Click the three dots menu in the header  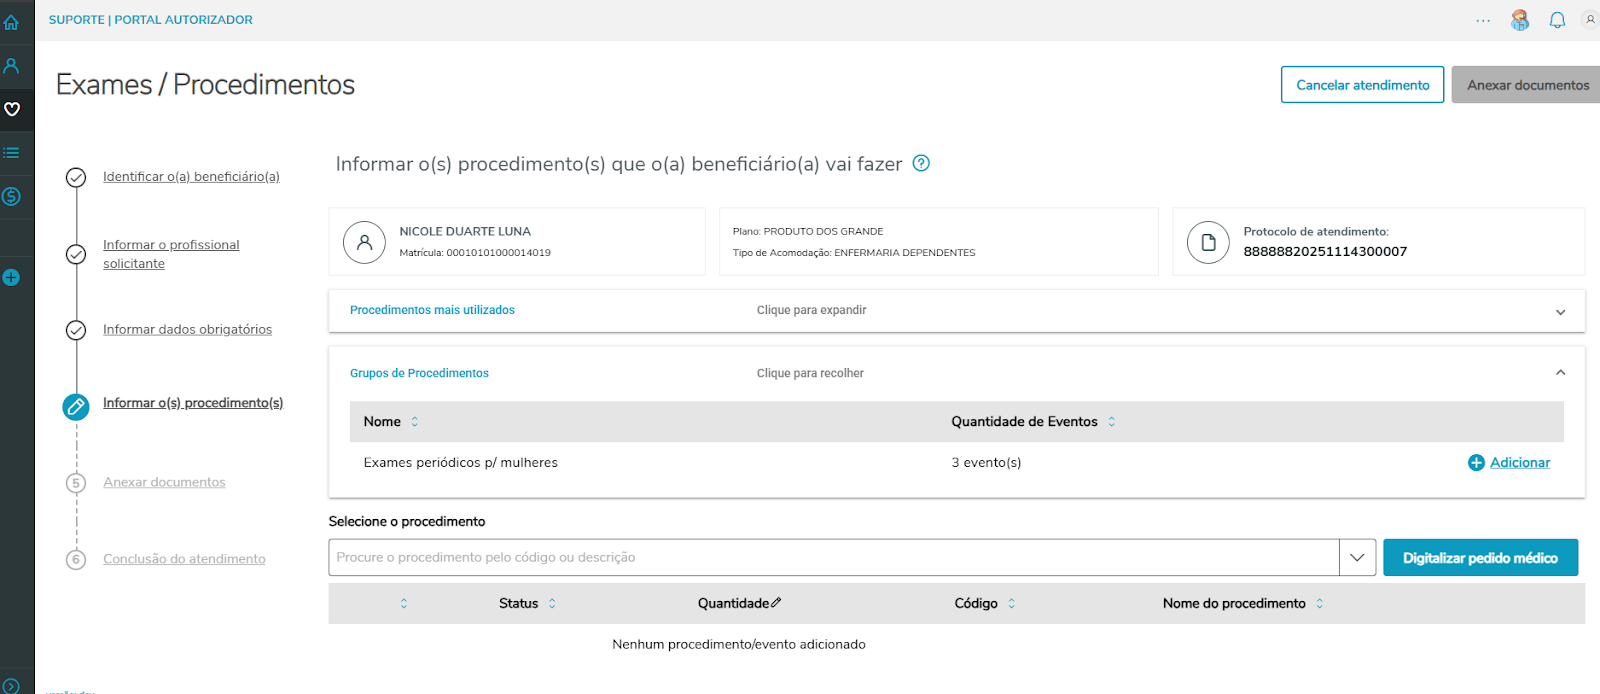pyautogui.click(x=1483, y=20)
